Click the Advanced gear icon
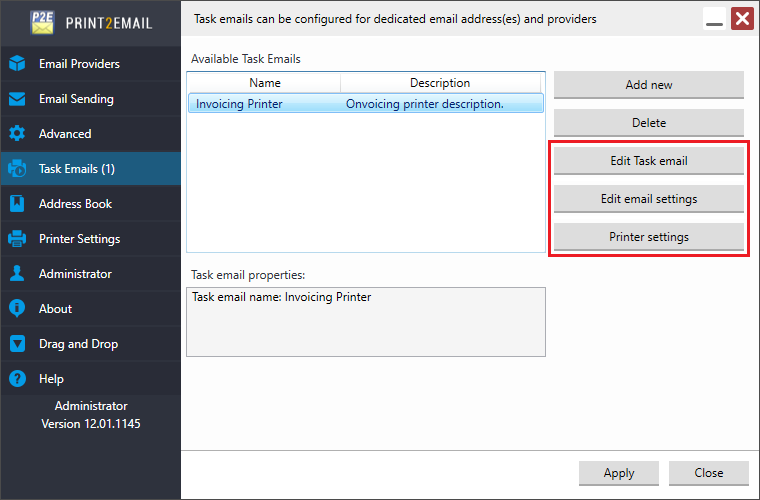760x500 pixels. pyautogui.click(x=17, y=134)
